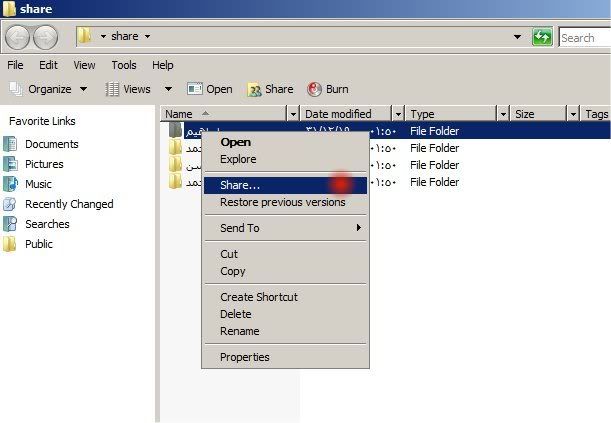Sort by the Name column header
The width and height of the screenshot is (611, 423).
coord(224,114)
